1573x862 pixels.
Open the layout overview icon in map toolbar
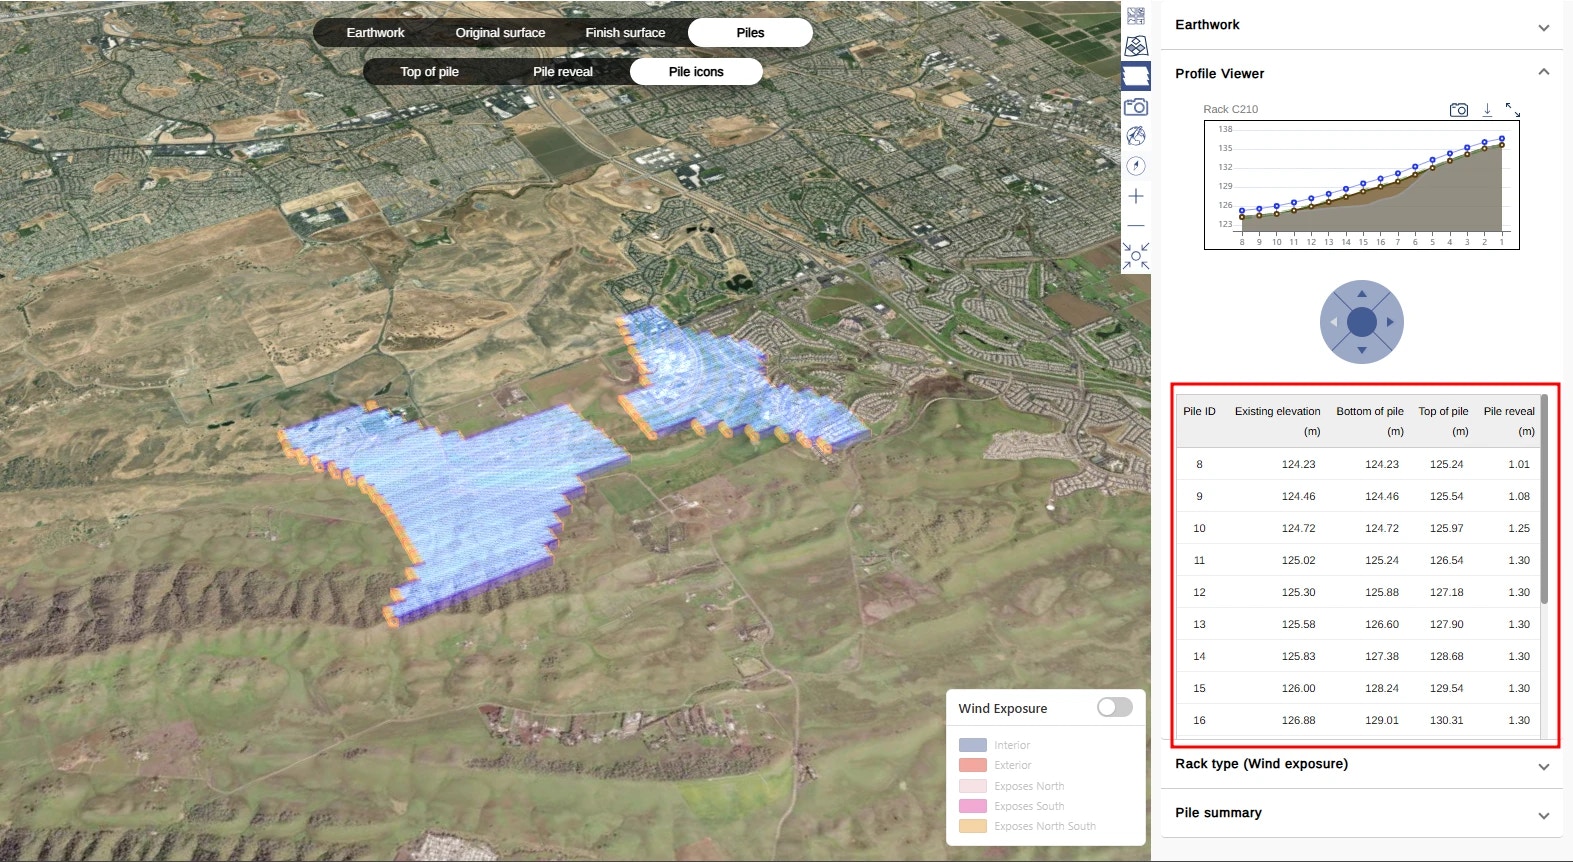point(1136,16)
